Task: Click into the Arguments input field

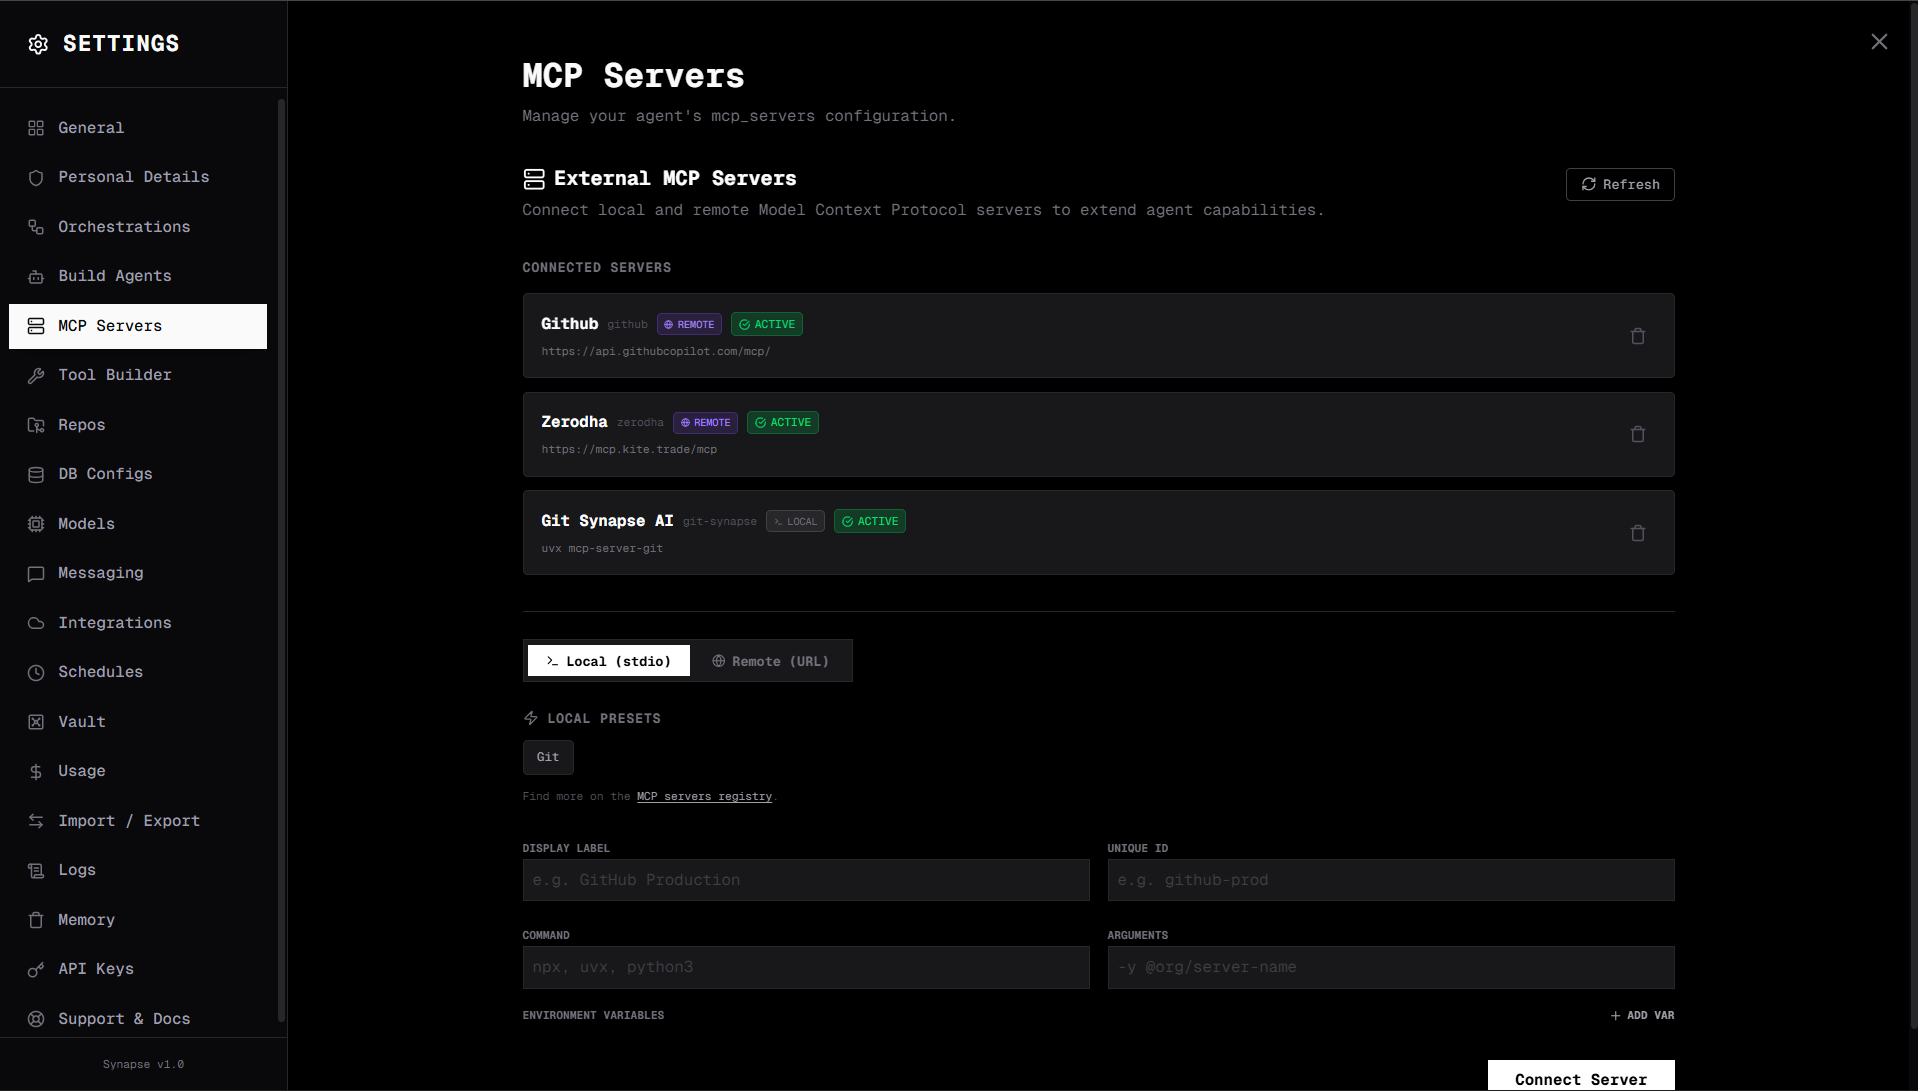Action: (x=1391, y=967)
